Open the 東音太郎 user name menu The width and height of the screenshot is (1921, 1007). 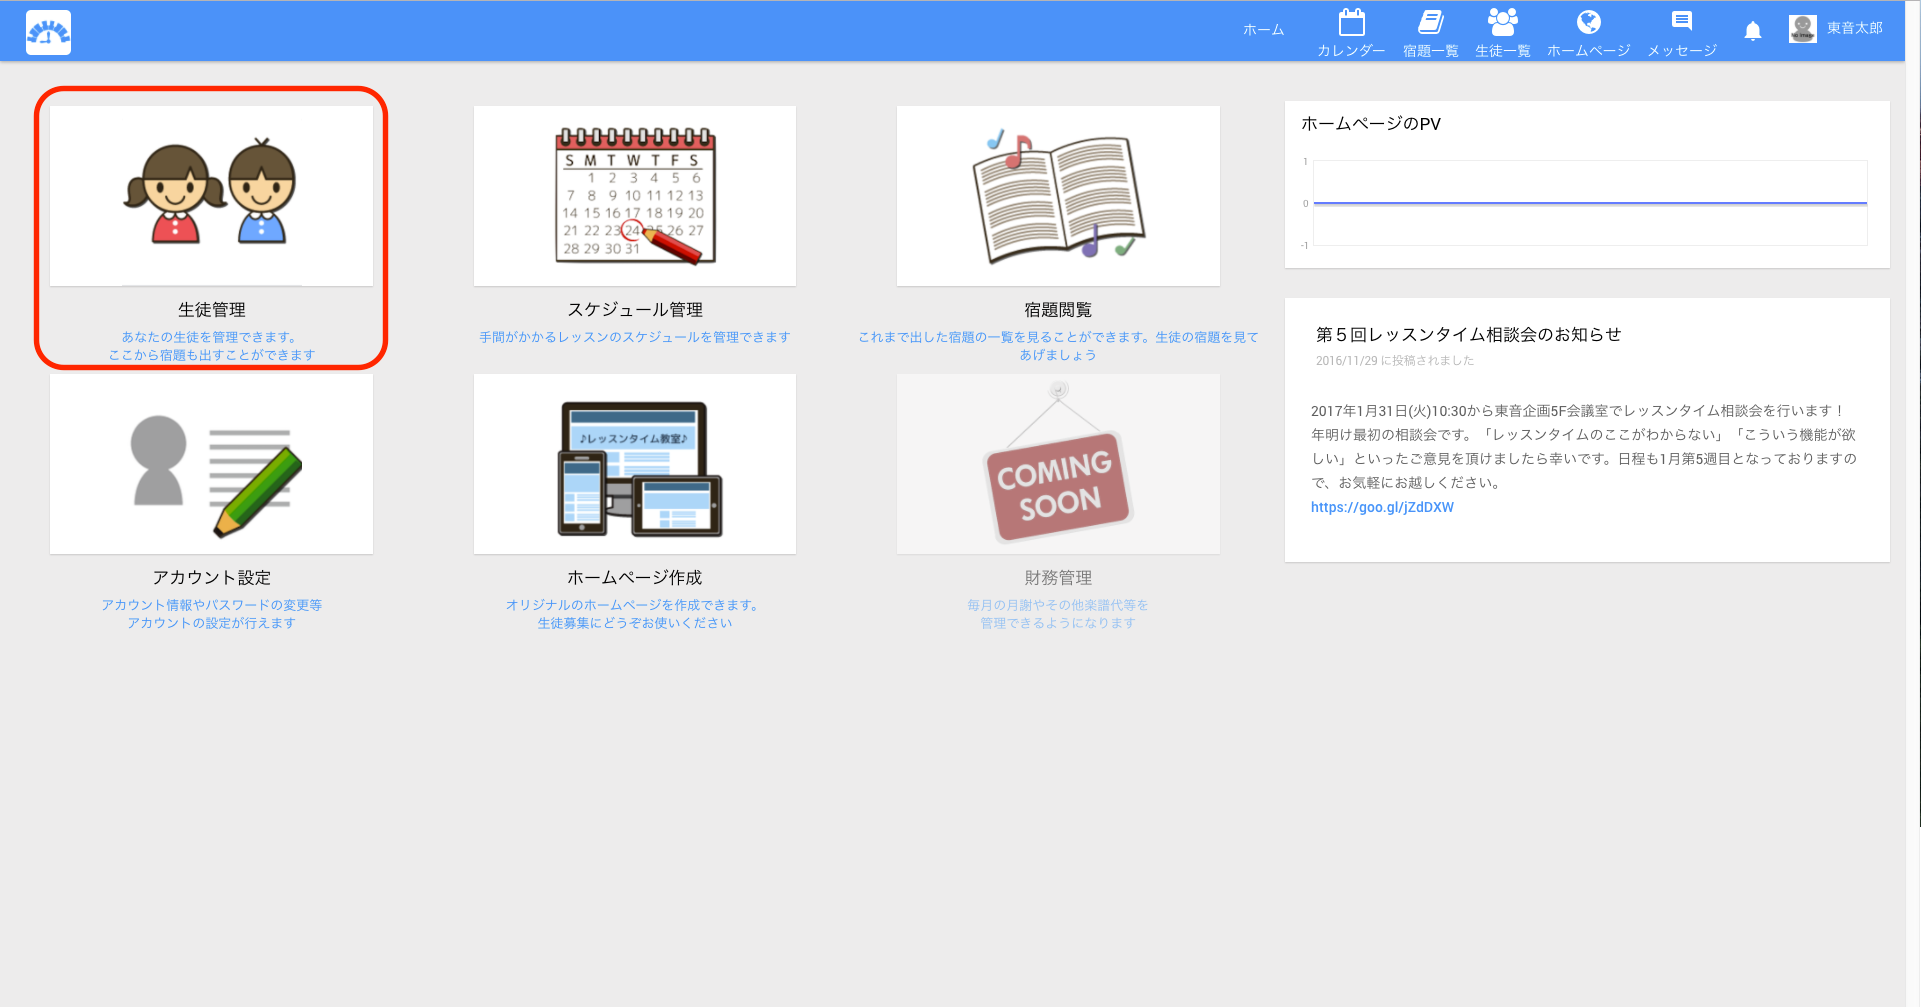click(1855, 28)
